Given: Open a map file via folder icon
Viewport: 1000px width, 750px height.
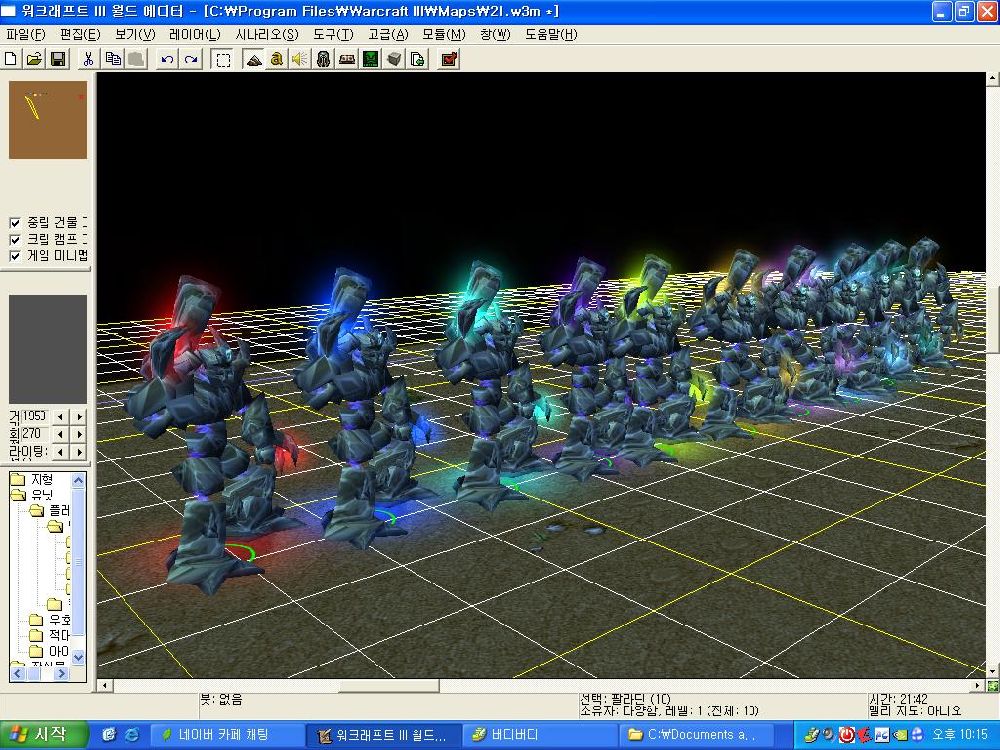Looking at the screenshot, I should point(34,59).
